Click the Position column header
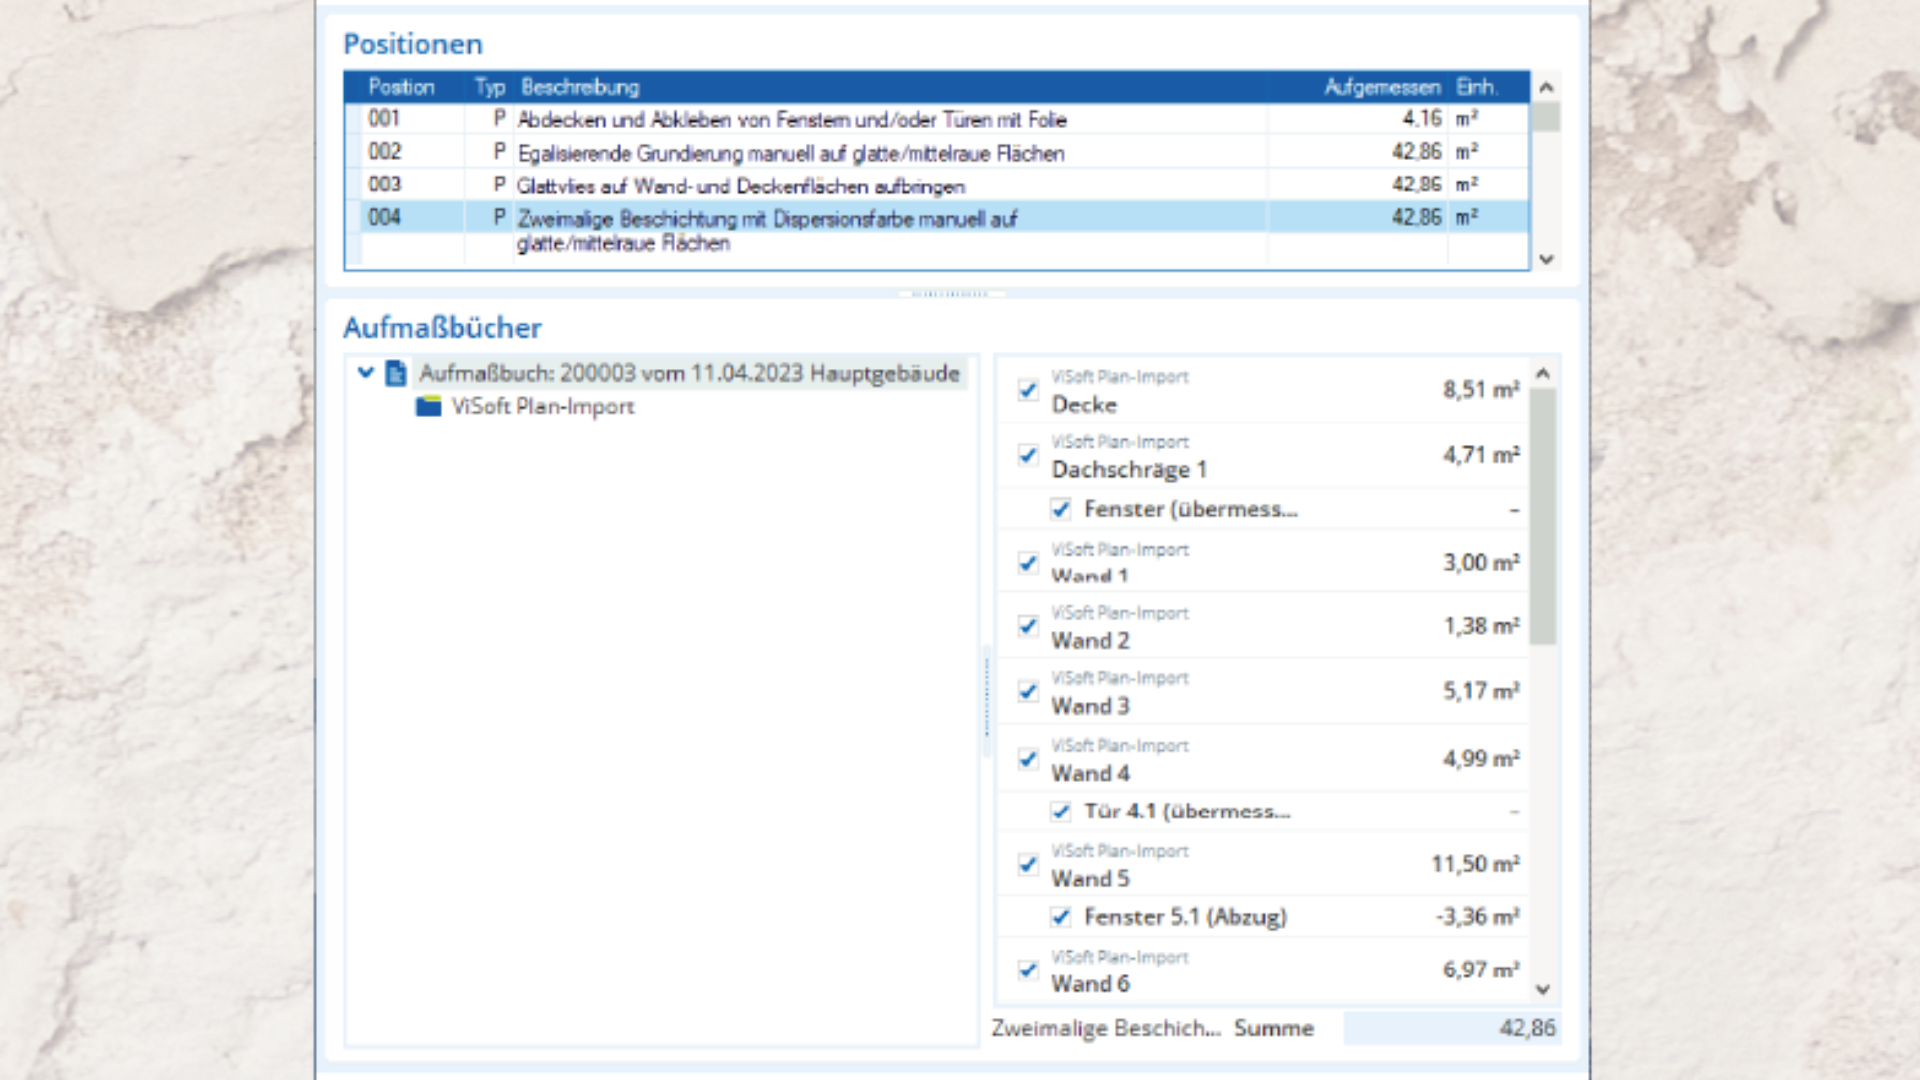Screen dimensions: 1920x1080 pos(401,87)
